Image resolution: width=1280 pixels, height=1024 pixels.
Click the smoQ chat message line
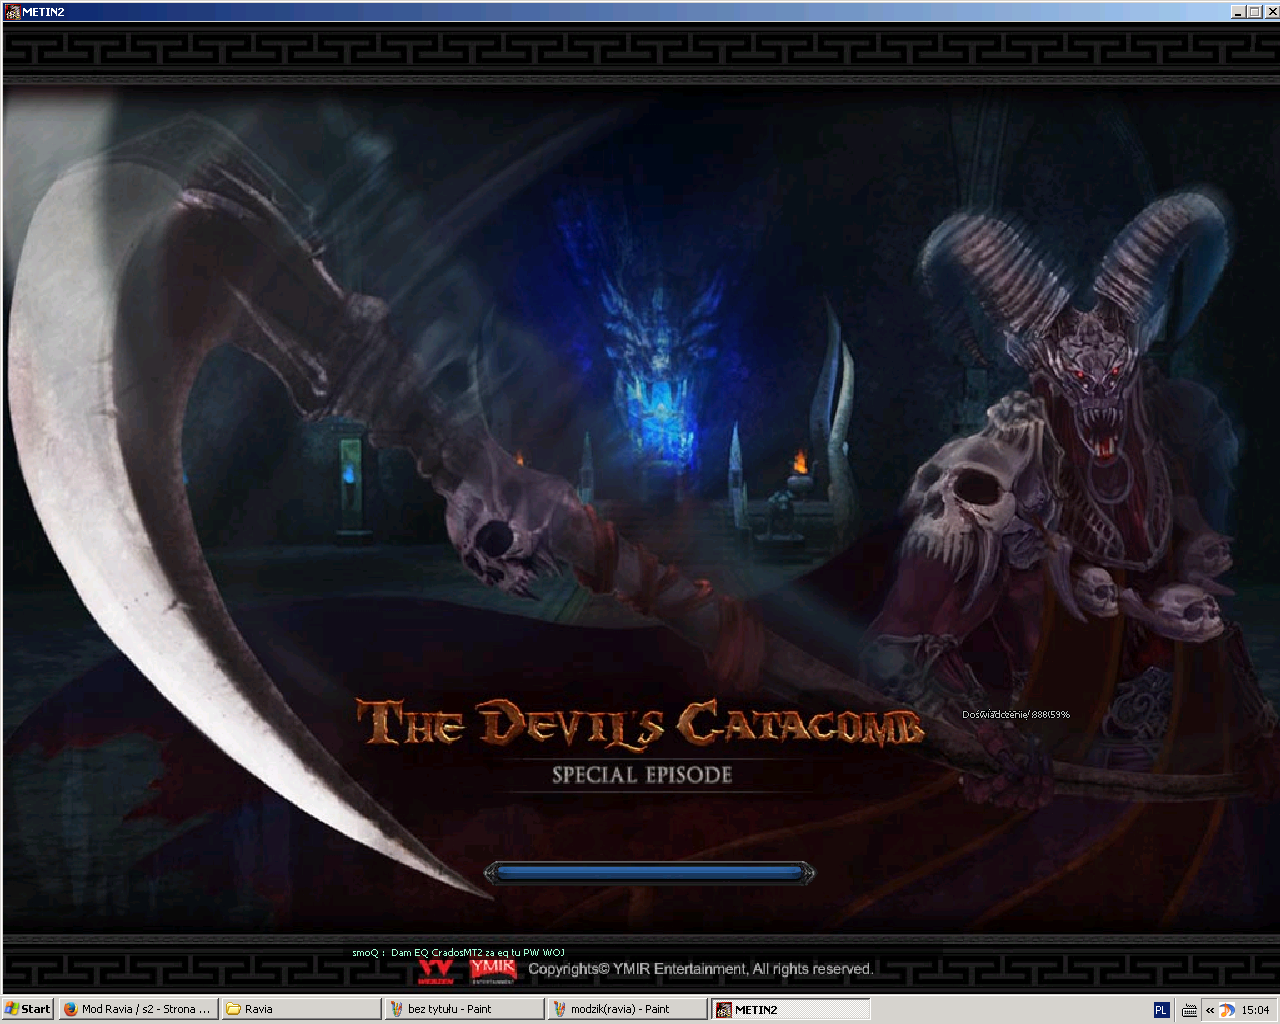click(458, 952)
